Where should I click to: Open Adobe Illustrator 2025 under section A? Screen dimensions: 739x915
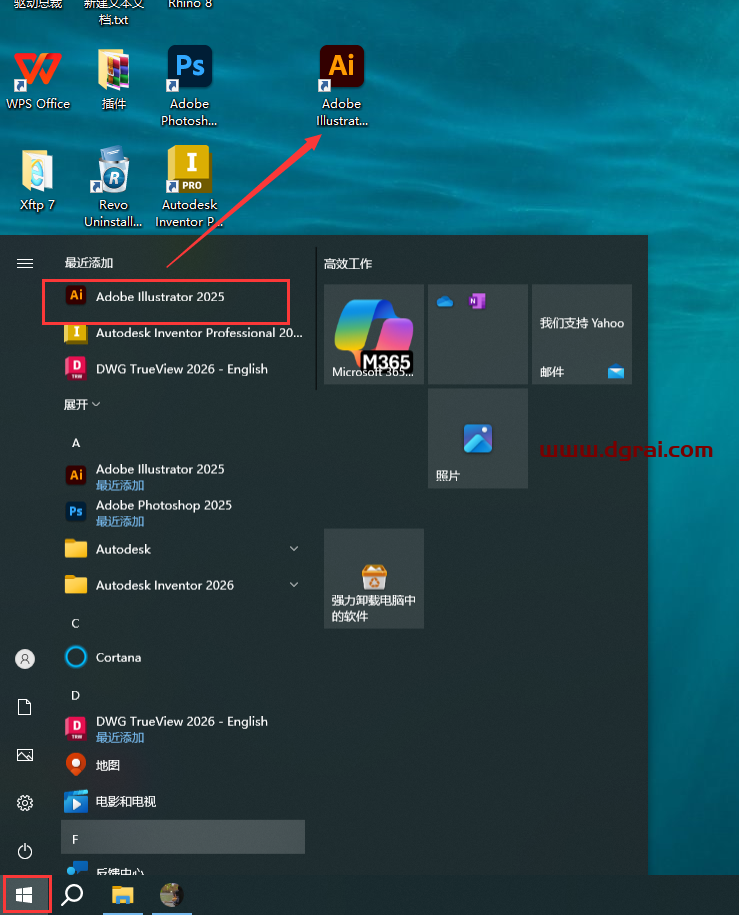183,476
